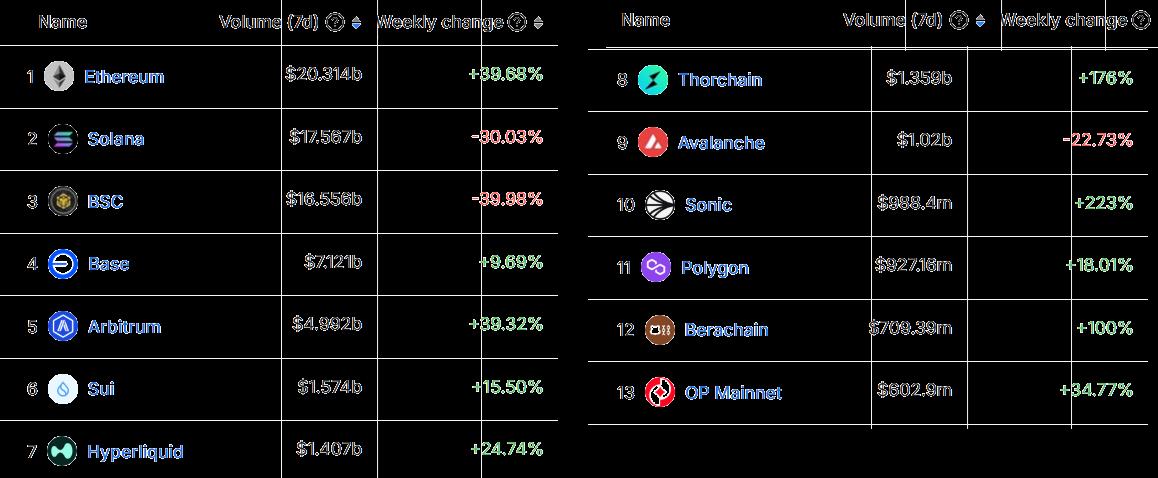Screen dimensions: 1158x478
Task: Click the Sonic chain logo icon
Action: click(659, 205)
